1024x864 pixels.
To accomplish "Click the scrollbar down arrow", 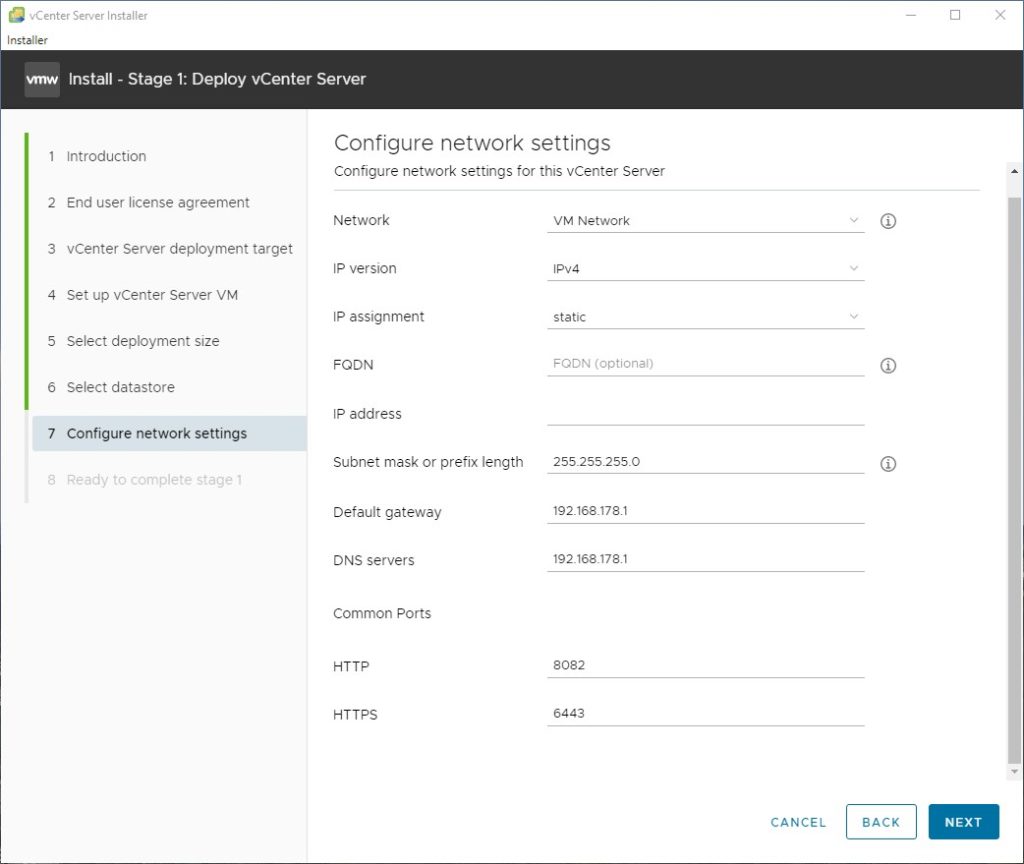I will click(1014, 771).
